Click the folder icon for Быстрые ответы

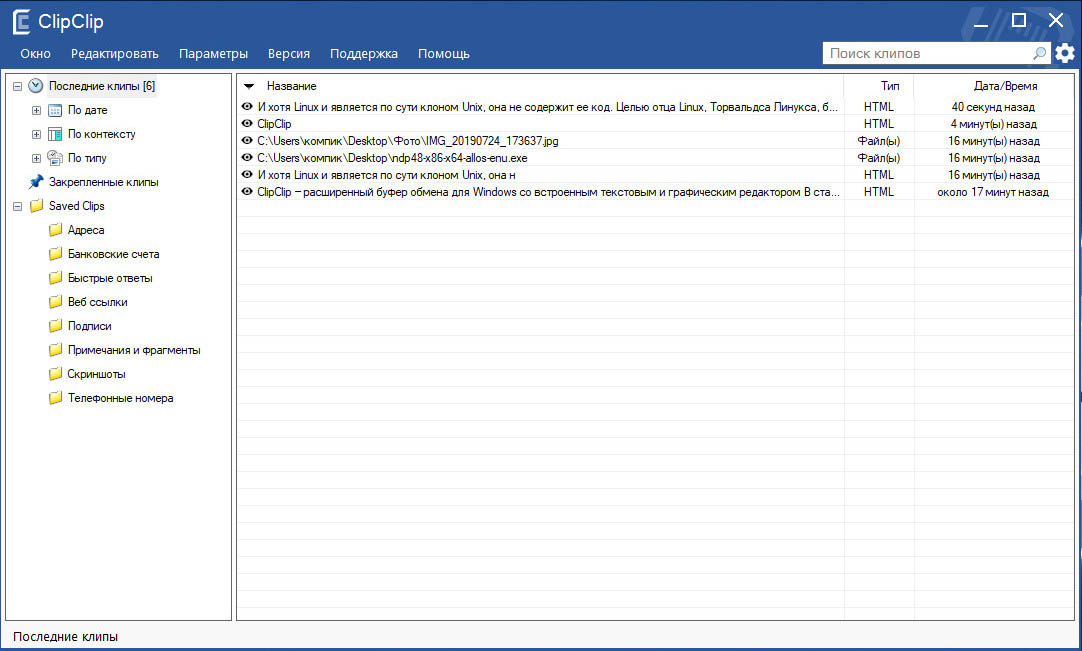coord(55,278)
